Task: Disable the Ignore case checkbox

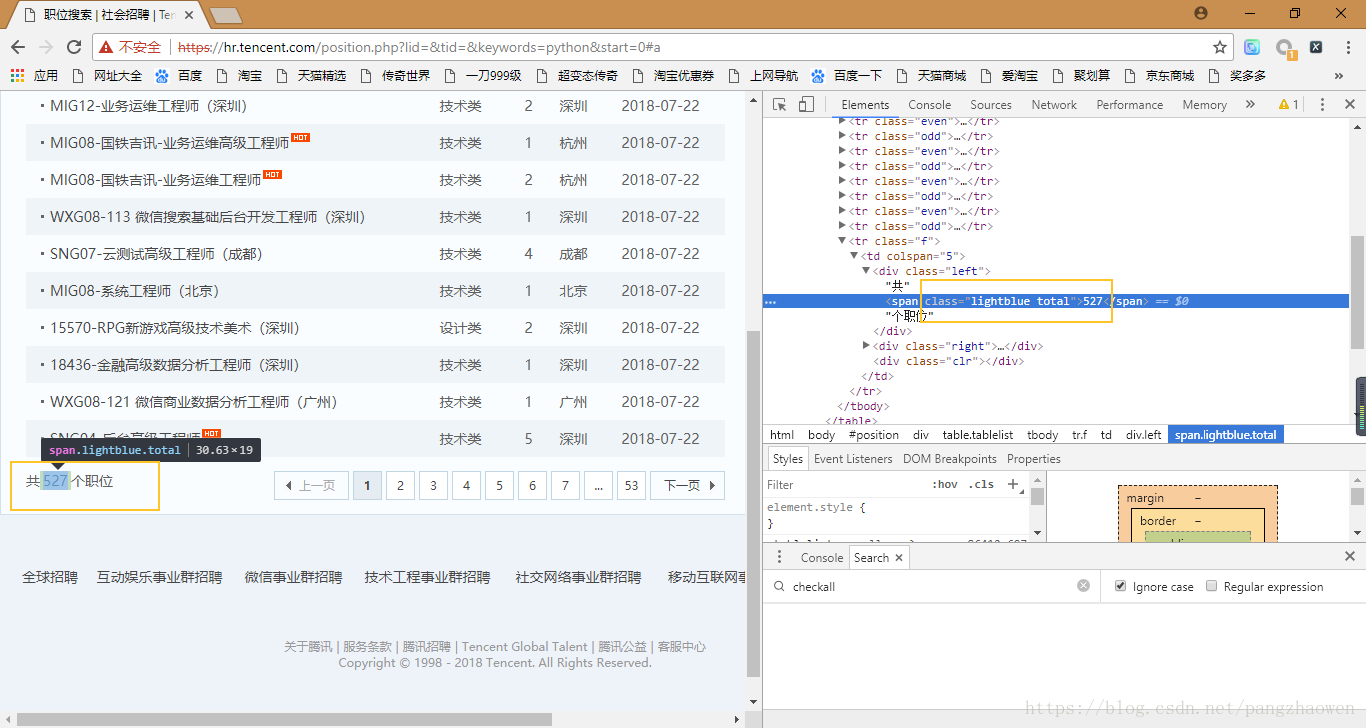Action: coord(1121,586)
